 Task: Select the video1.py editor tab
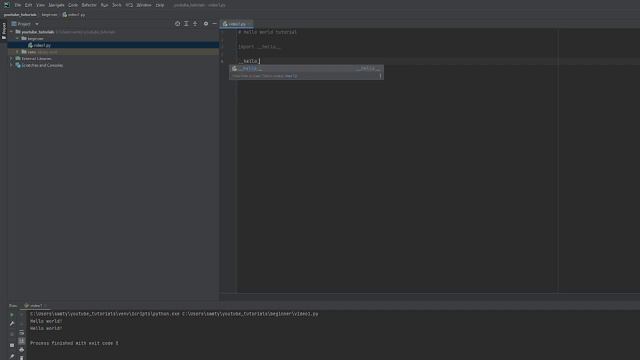[237, 24]
